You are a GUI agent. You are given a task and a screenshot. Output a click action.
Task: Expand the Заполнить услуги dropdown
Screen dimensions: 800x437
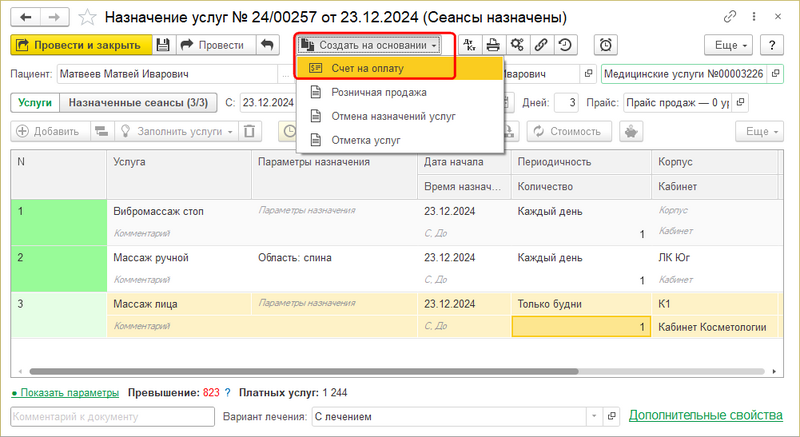(x=176, y=132)
